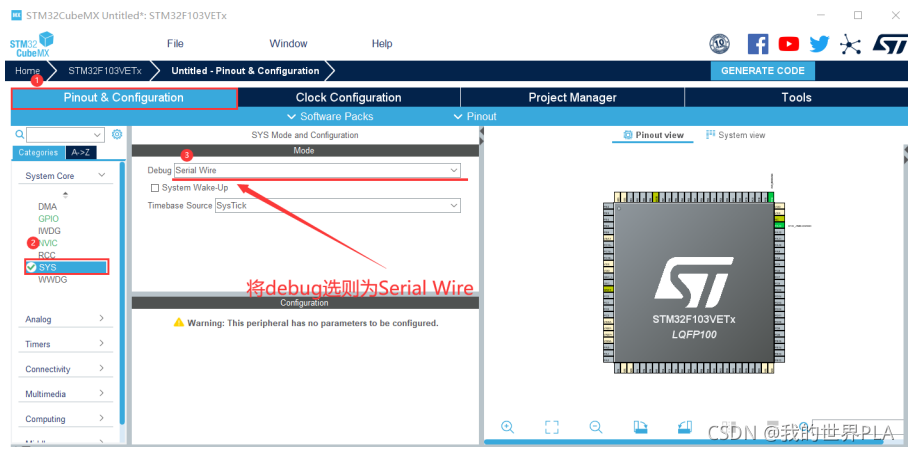Click the categories list vertical scrollbar
Viewport: 910px width, 451px height.
[122, 293]
